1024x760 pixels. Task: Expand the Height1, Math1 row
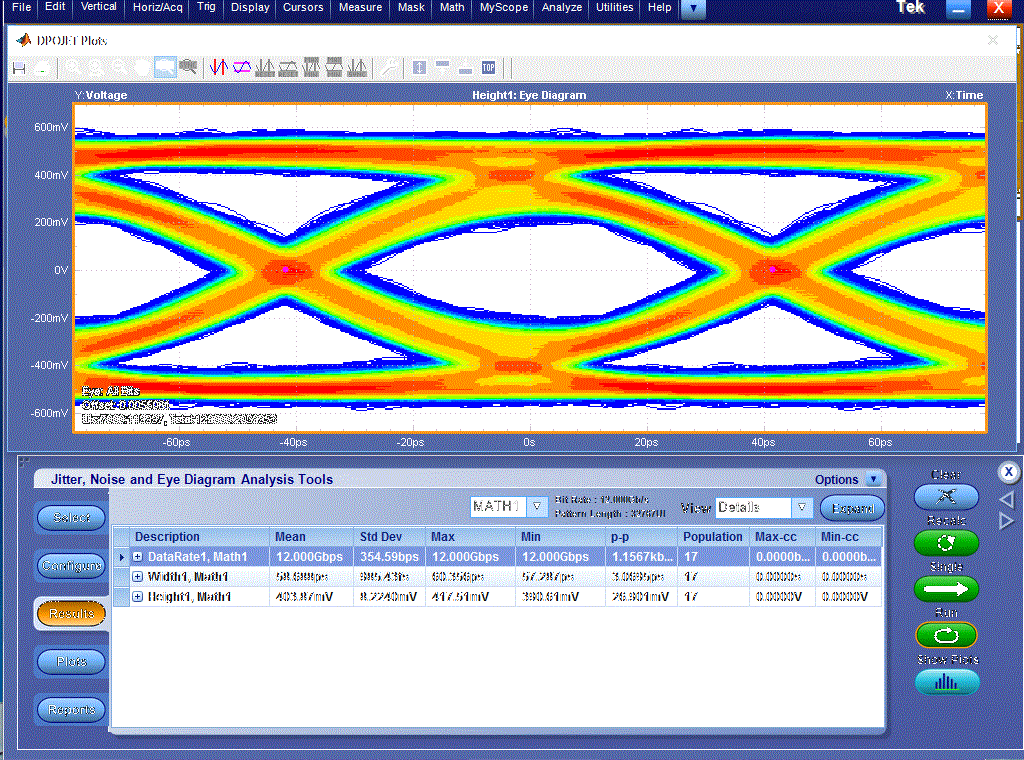(138, 597)
